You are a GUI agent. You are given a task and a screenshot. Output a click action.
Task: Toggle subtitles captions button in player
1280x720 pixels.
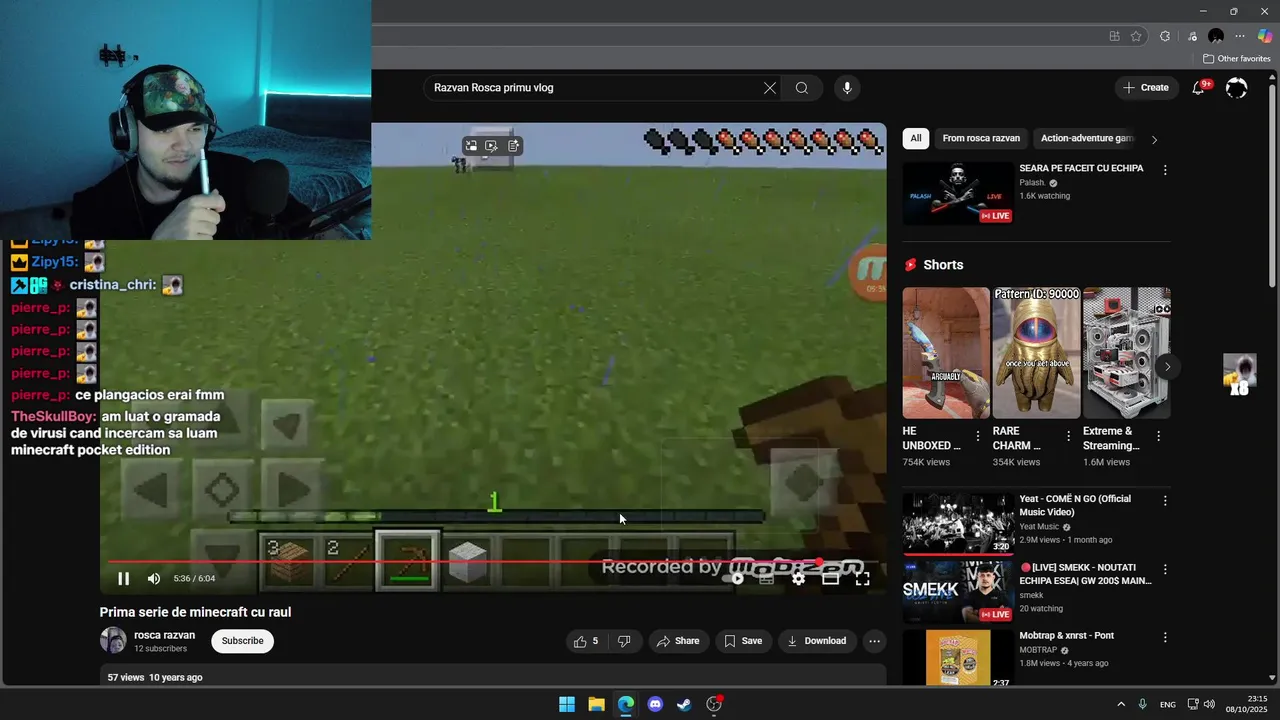click(767, 578)
